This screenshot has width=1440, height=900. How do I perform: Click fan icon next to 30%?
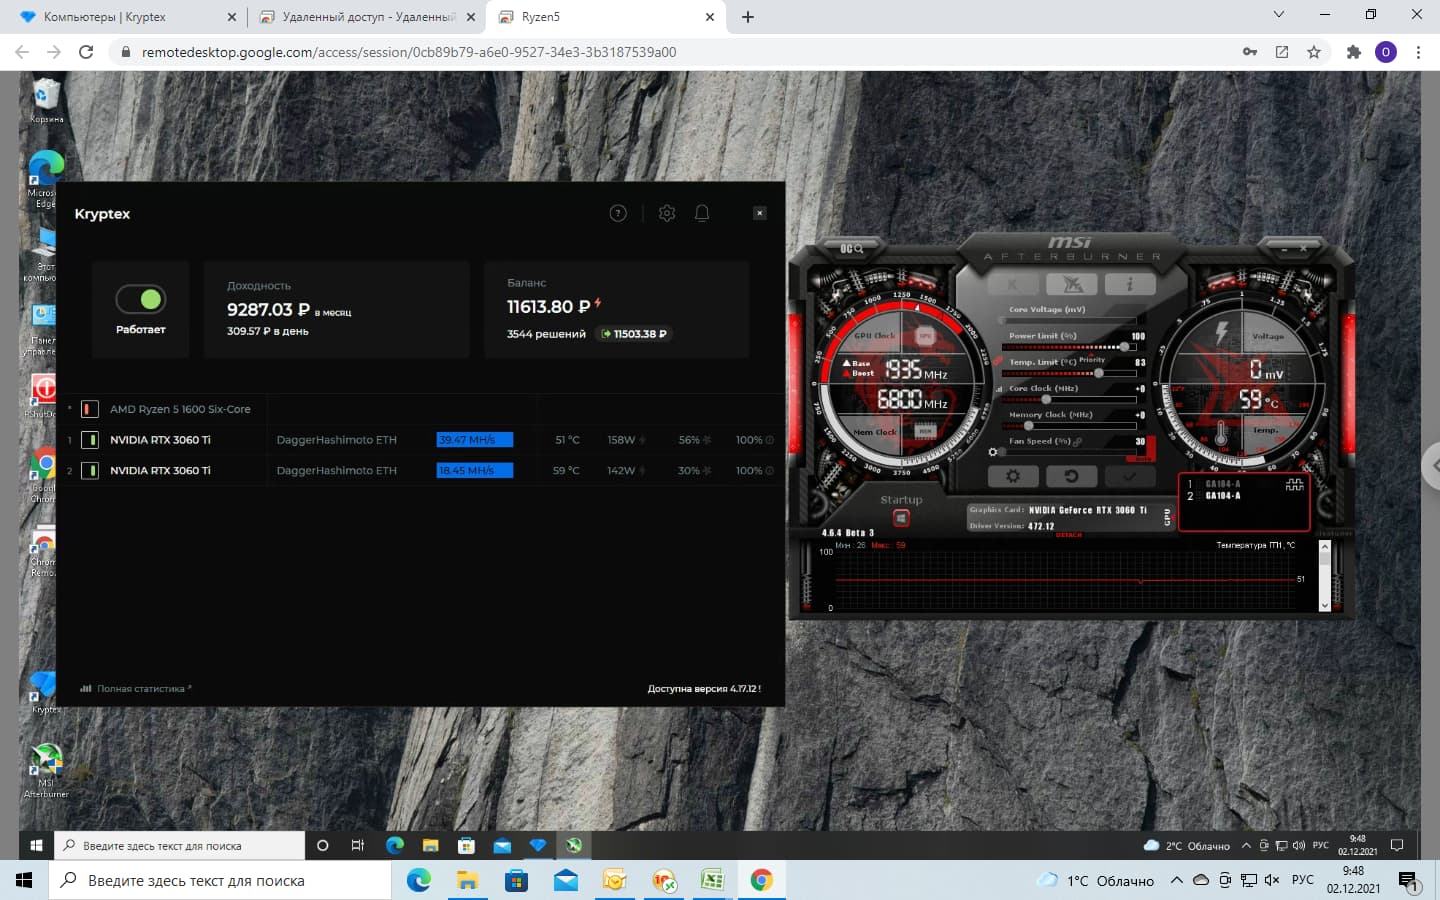tap(708, 470)
